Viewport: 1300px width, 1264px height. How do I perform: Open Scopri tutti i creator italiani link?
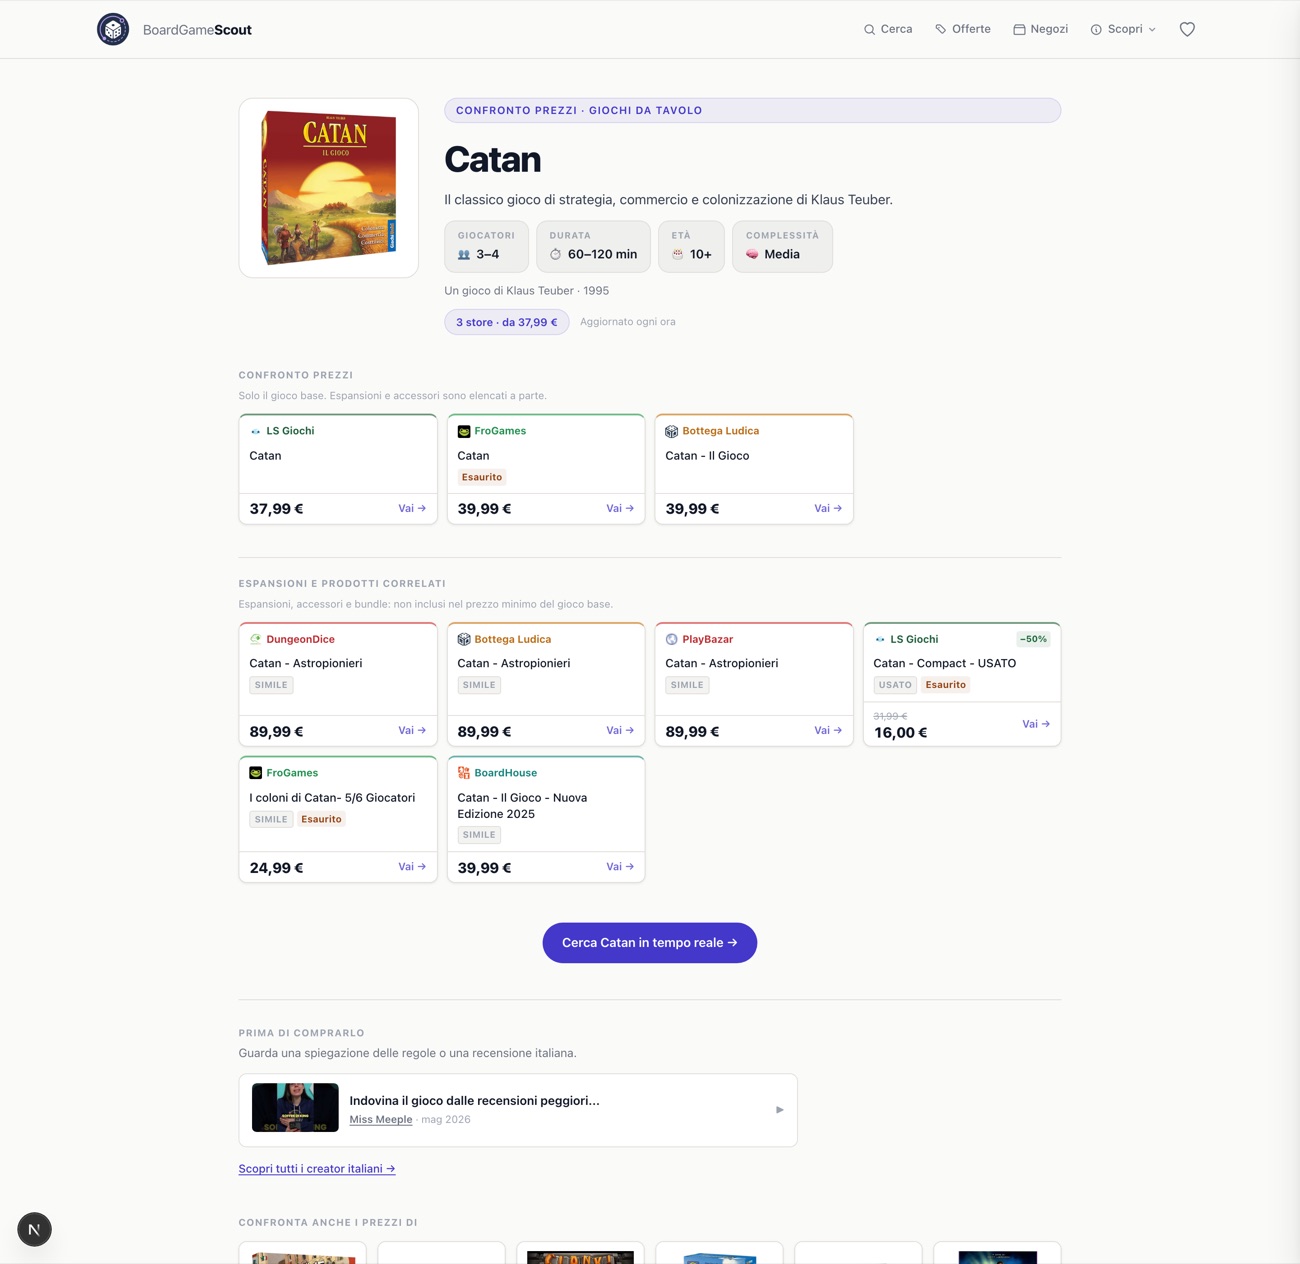[x=317, y=1169]
